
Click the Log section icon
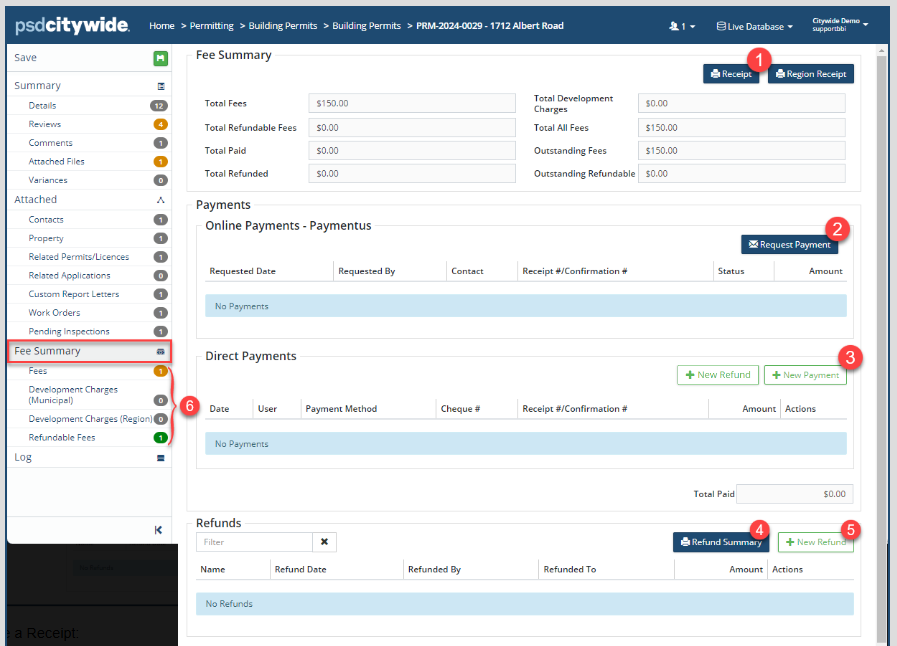(160, 458)
